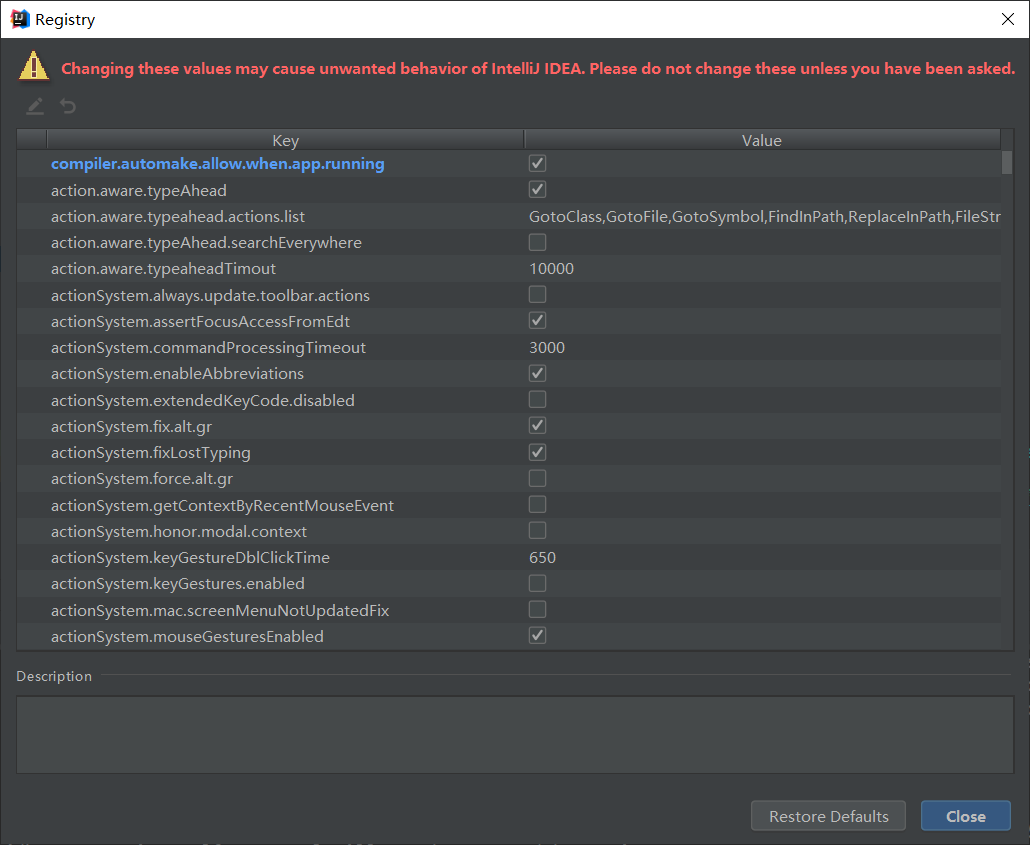Toggle actionSystem.enableAbbreviations checkbox
Screen dimensions: 1030x845
pos(537,373)
